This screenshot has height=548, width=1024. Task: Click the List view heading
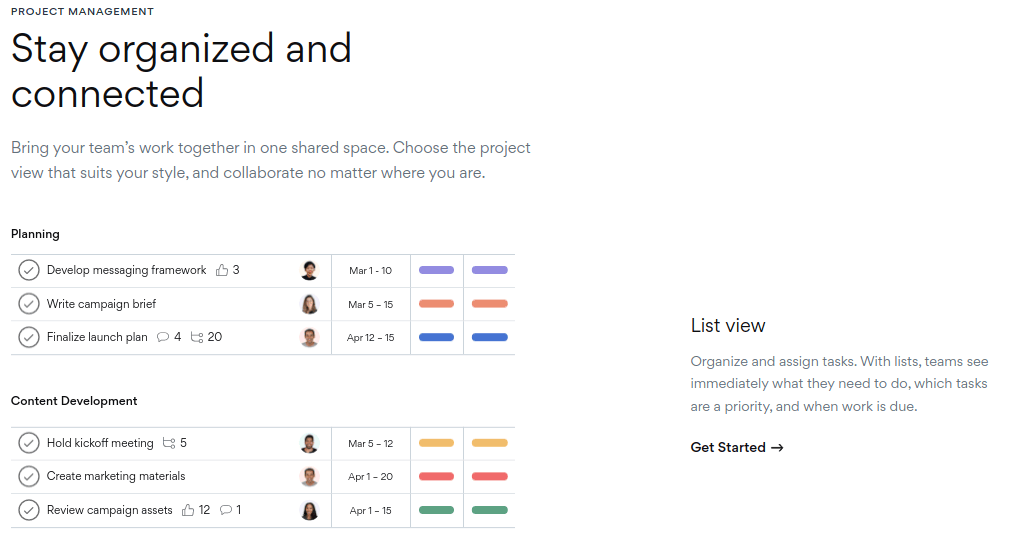click(x=728, y=325)
